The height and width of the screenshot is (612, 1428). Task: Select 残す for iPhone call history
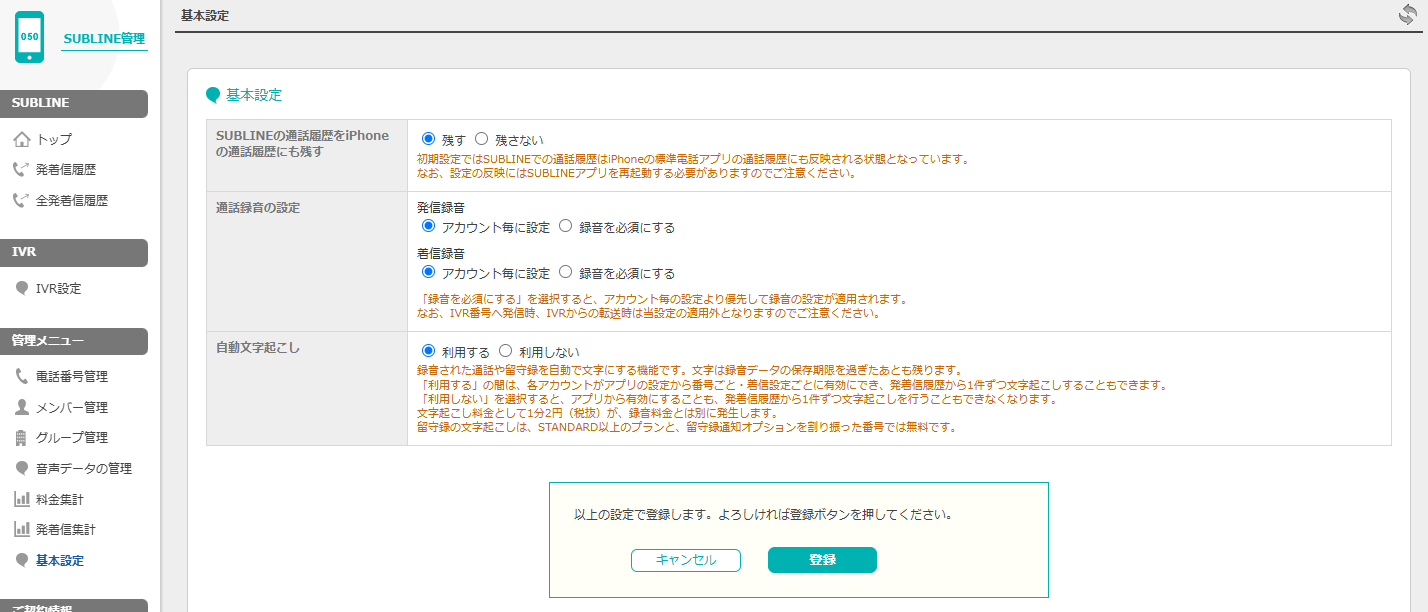pyautogui.click(x=429, y=139)
